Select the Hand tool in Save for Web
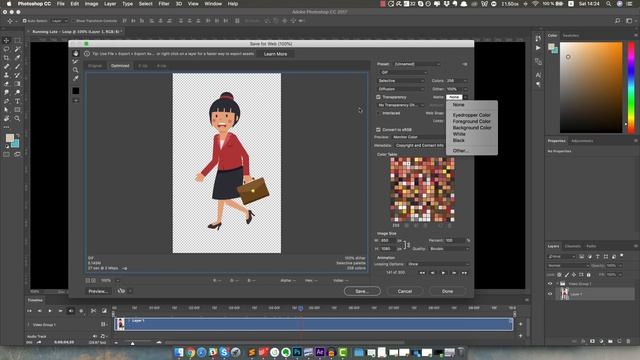 (76, 53)
